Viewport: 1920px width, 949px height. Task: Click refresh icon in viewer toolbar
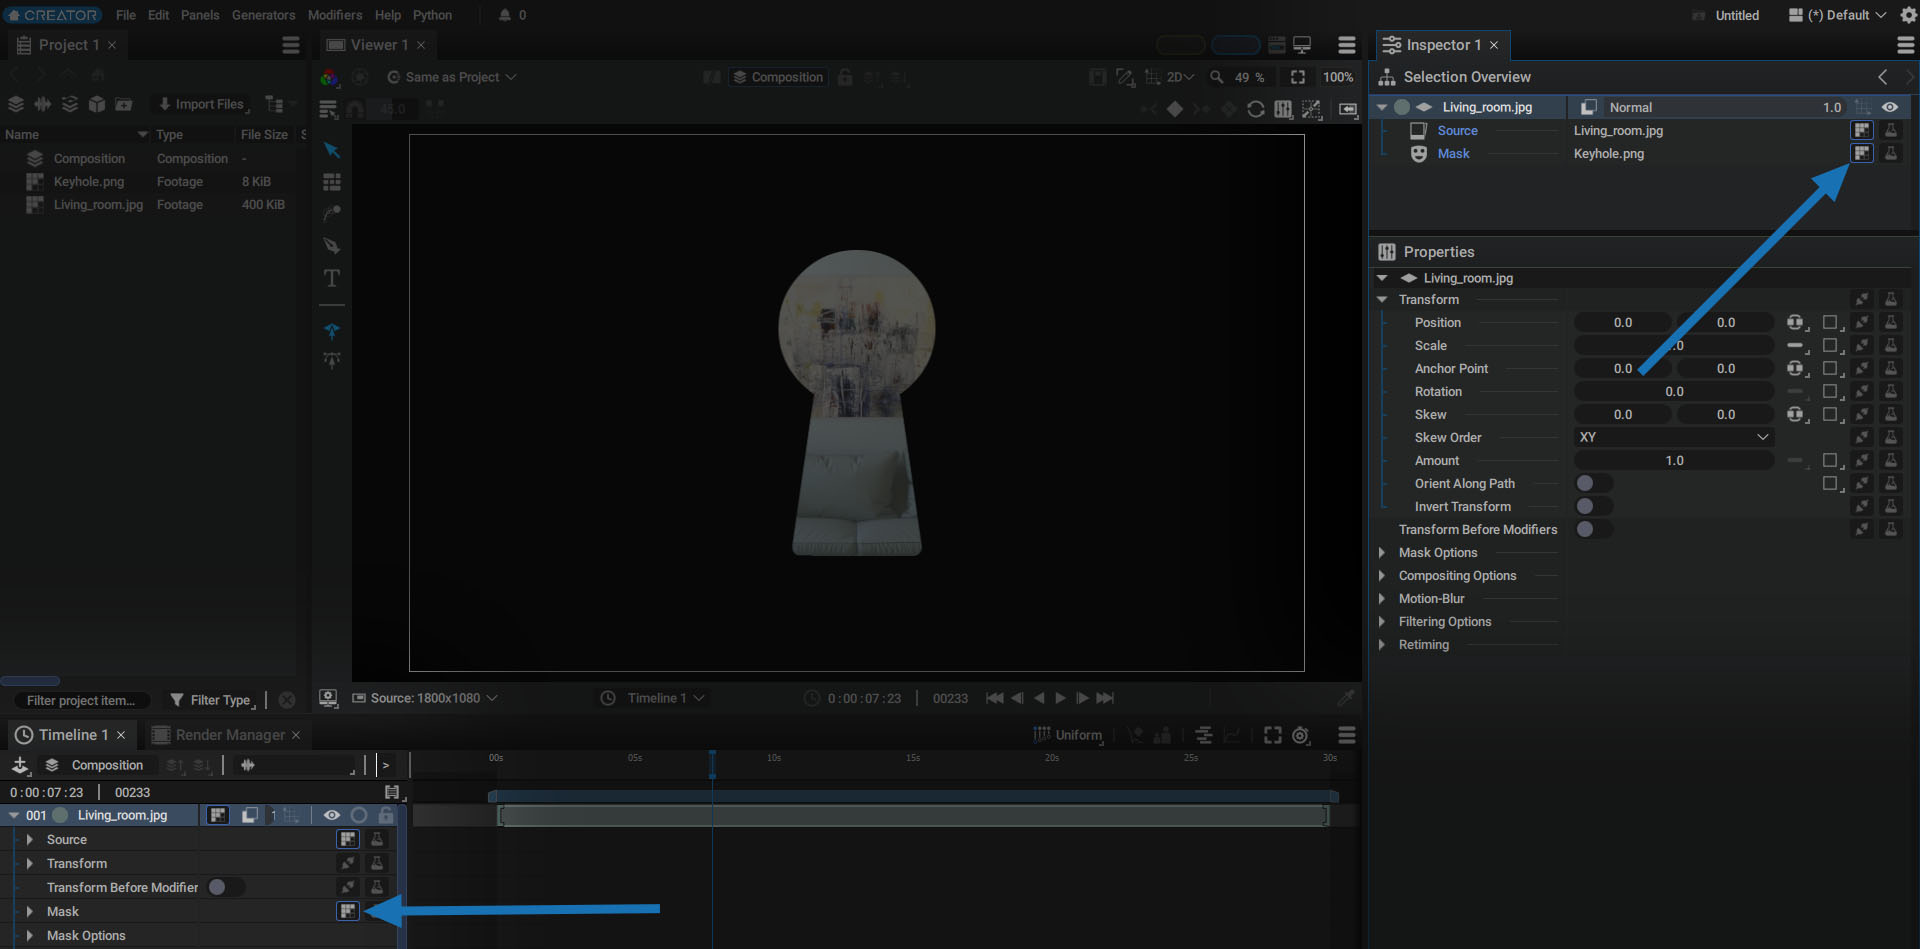pos(1256,109)
